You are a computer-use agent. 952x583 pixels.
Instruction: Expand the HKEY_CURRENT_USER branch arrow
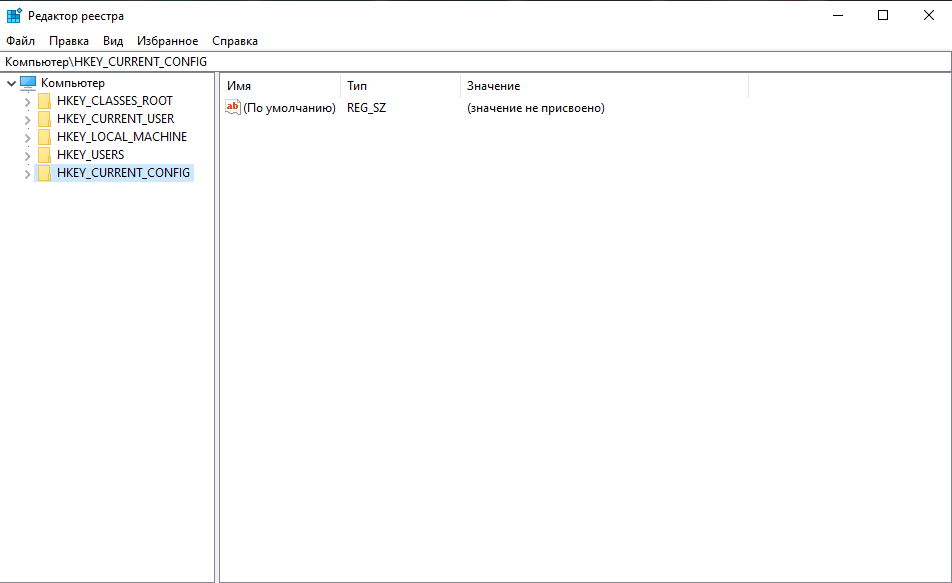[27, 120]
